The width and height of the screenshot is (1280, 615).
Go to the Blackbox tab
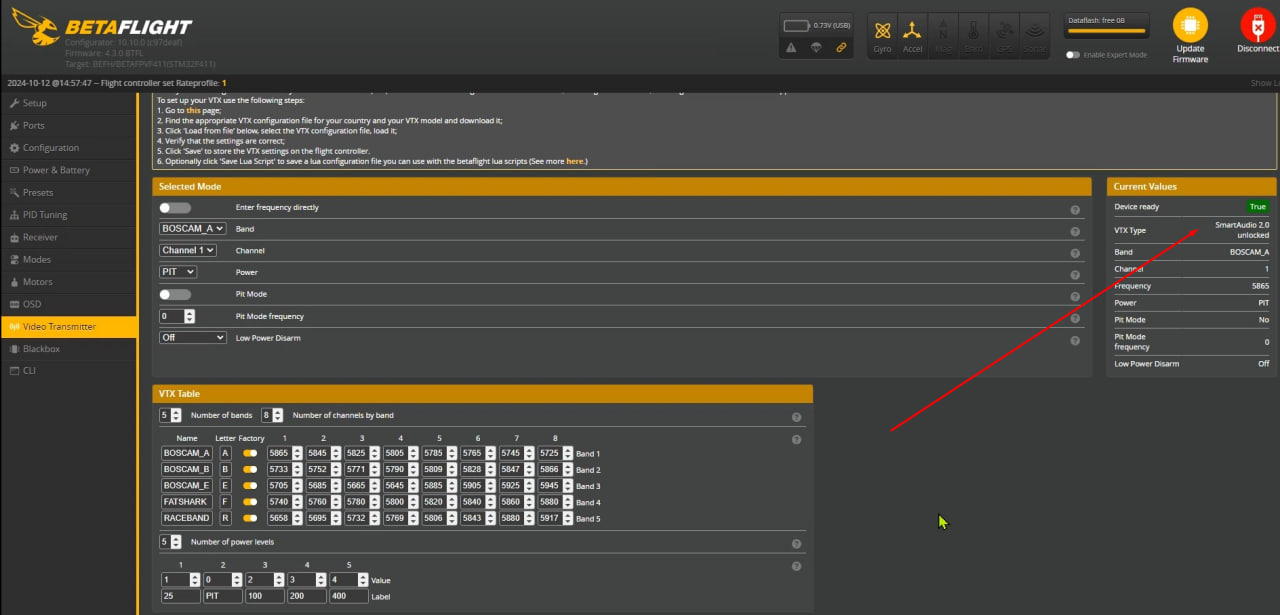coord(41,349)
